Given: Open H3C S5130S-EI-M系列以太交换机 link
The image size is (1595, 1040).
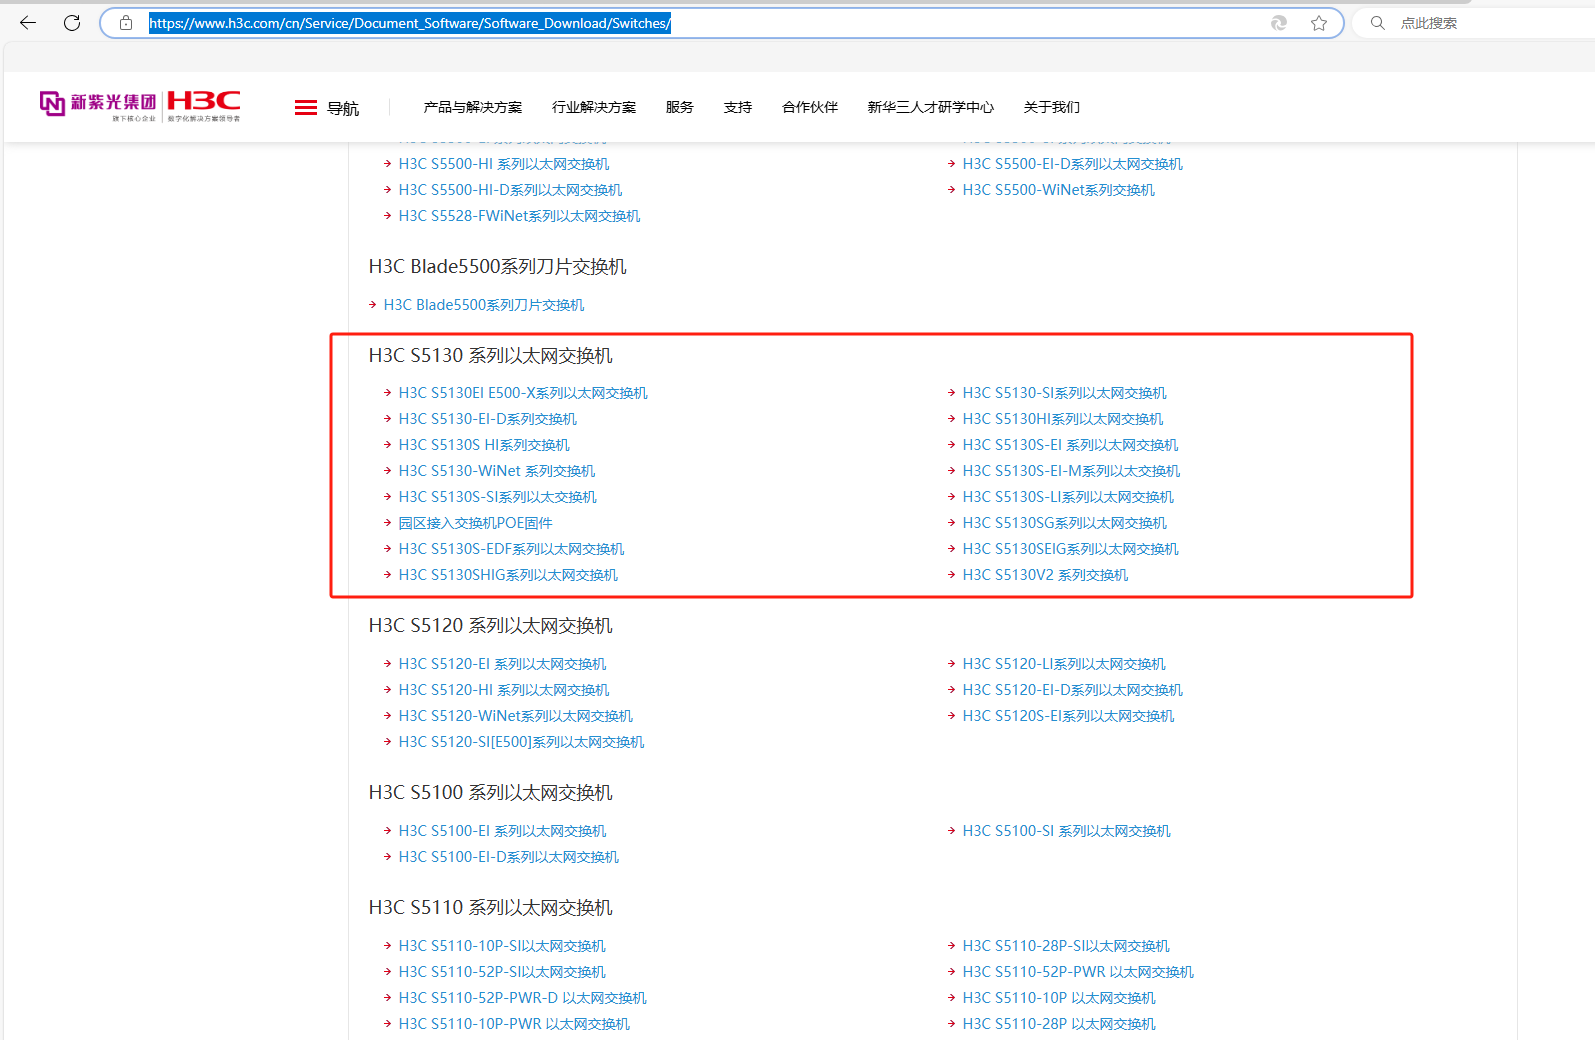Looking at the screenshot, I should [1071, 471].
